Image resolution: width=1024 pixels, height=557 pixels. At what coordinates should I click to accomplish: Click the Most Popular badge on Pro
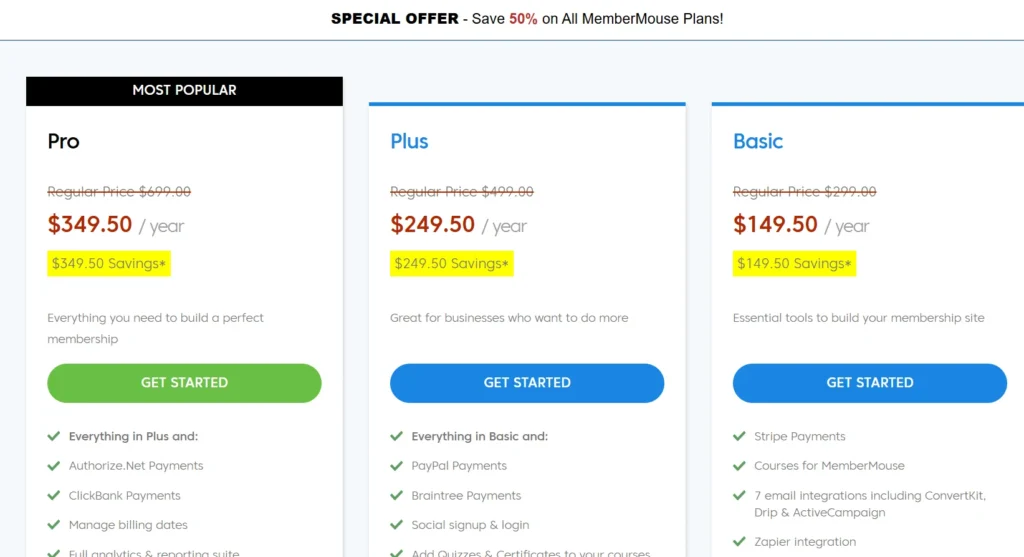point(184,90)
